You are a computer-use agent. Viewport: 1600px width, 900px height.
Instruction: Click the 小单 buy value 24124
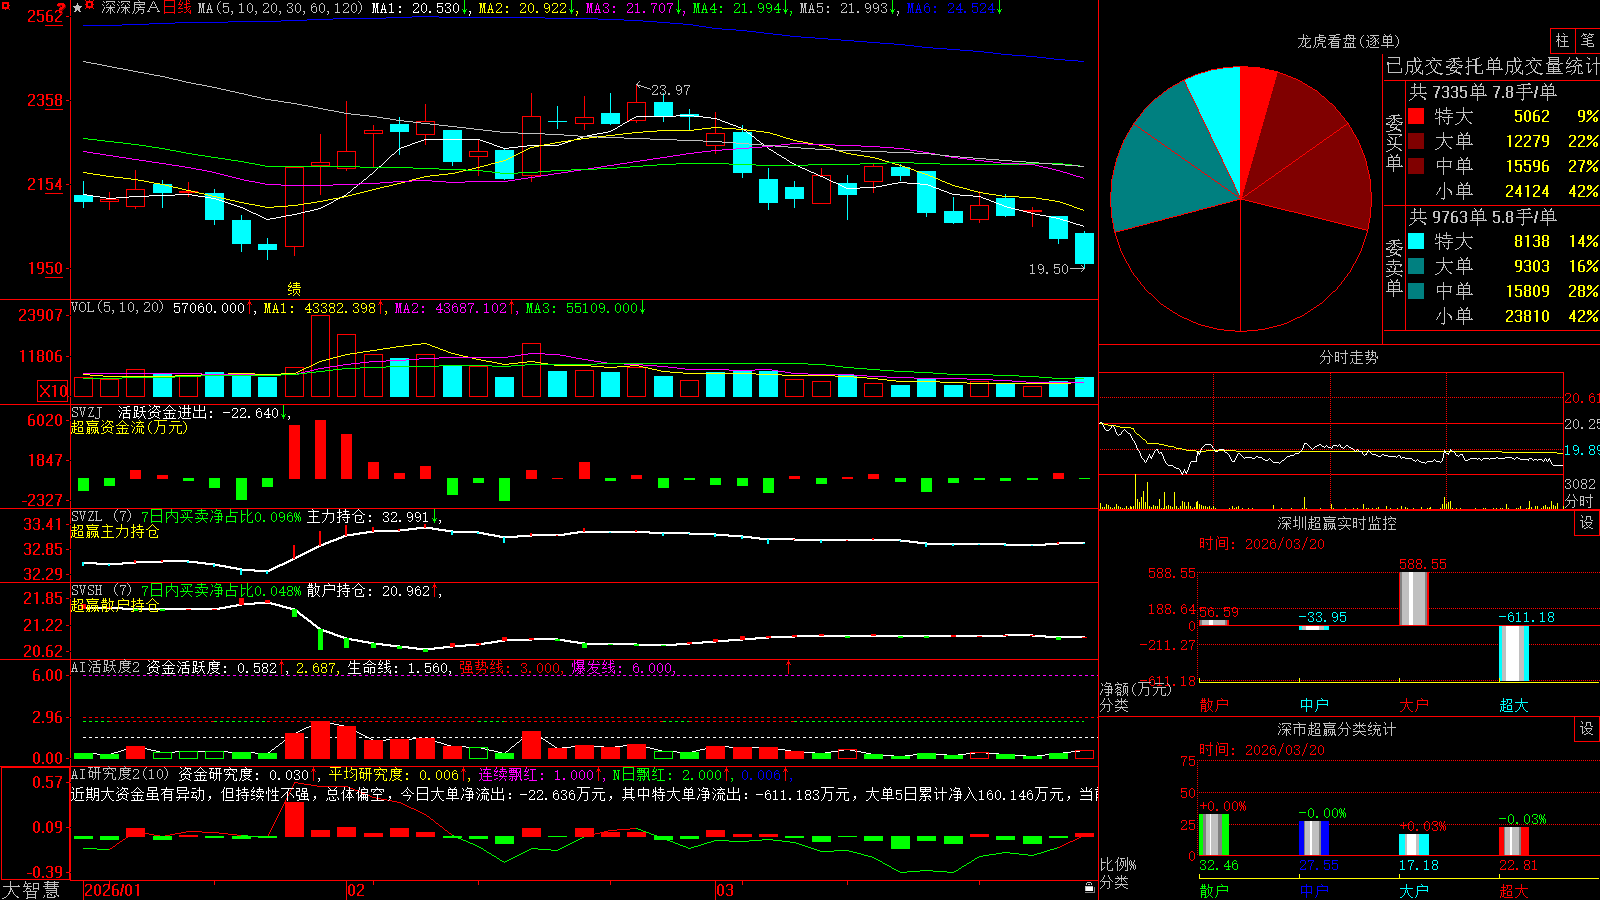tap(1527, 191)
